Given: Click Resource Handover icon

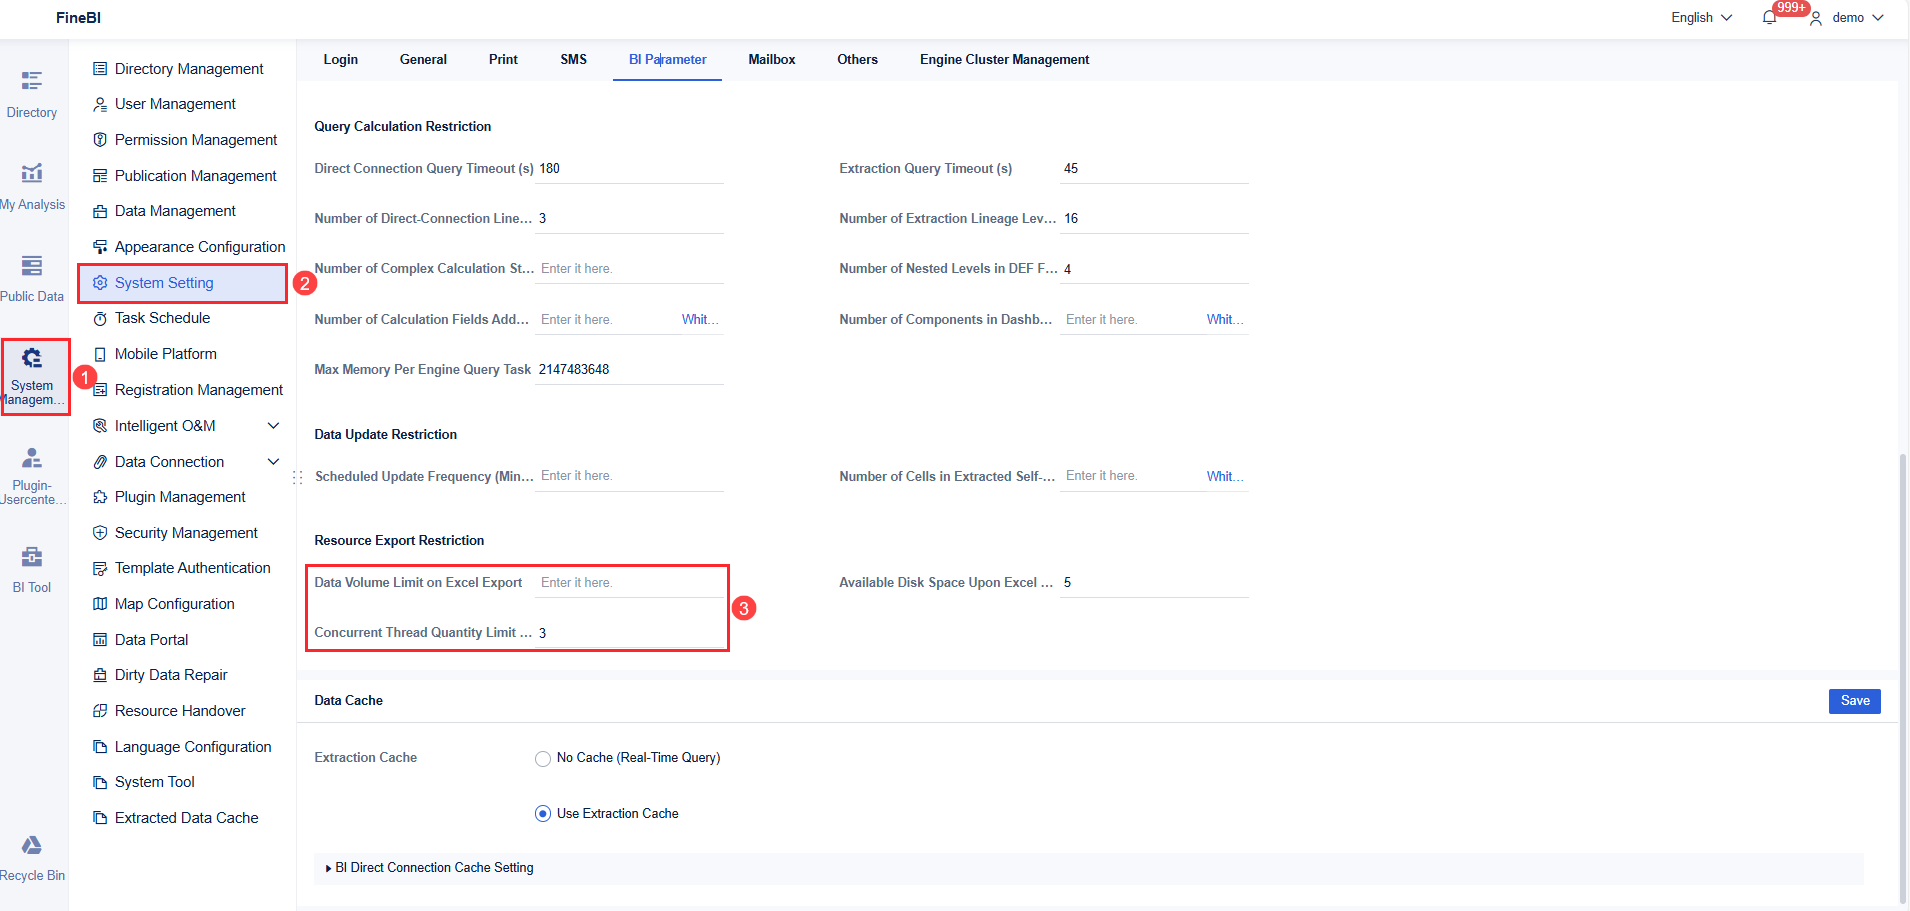Looking at the screenshot, I should (x=100, y=711).
